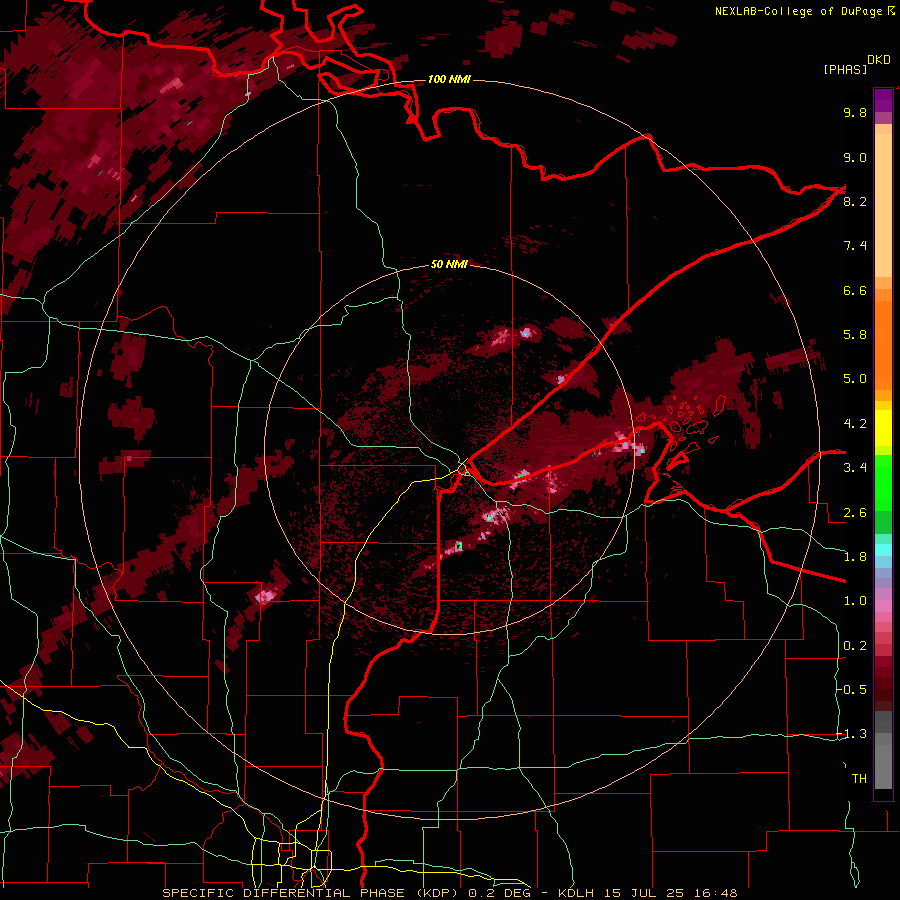Screen dimensions: 900x900
Task: Click the 0.2 scale value
Action: 855,646
